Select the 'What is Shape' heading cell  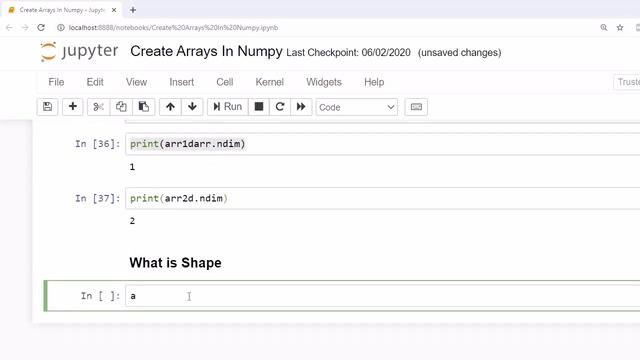(176, 263)
